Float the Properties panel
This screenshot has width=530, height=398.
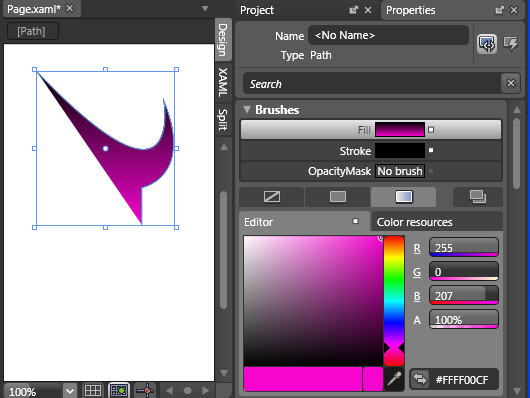(x=500, y=10)
